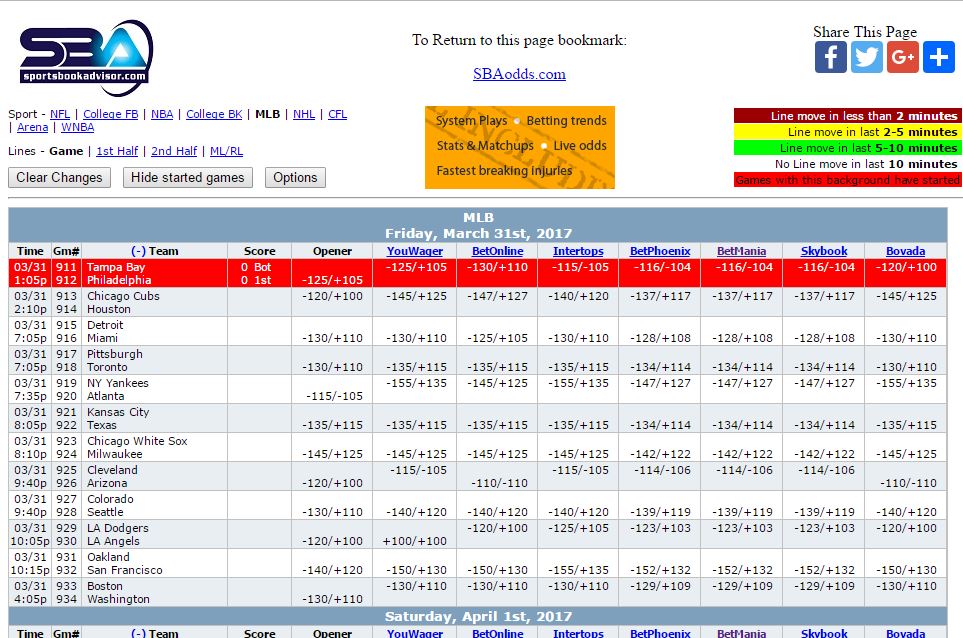The width and height of the screenshot is (963, 638).
Task: Click the Opener column header for Friday
Action: [332, 251]
